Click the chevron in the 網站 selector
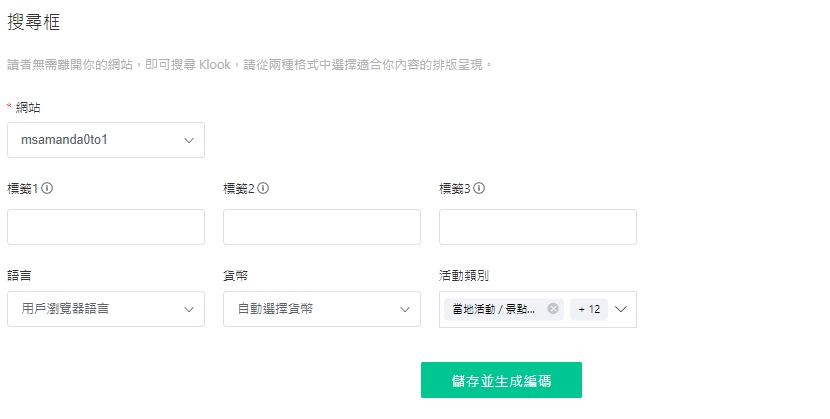The height and width of the screenshot is (419, 830). (x=189, y=140)
